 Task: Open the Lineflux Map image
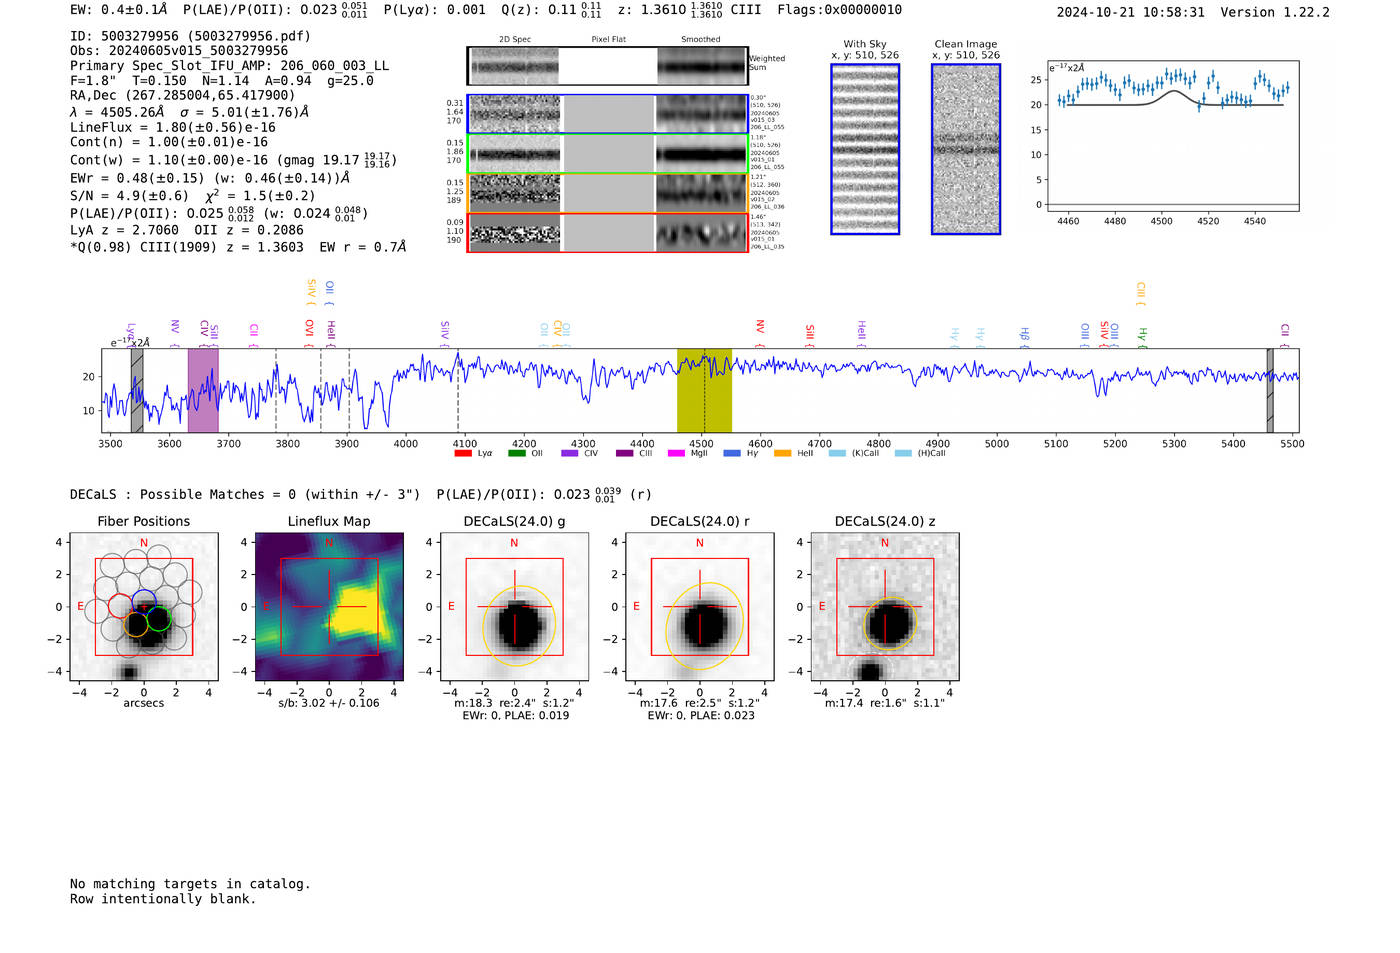[x=329, y=607]
